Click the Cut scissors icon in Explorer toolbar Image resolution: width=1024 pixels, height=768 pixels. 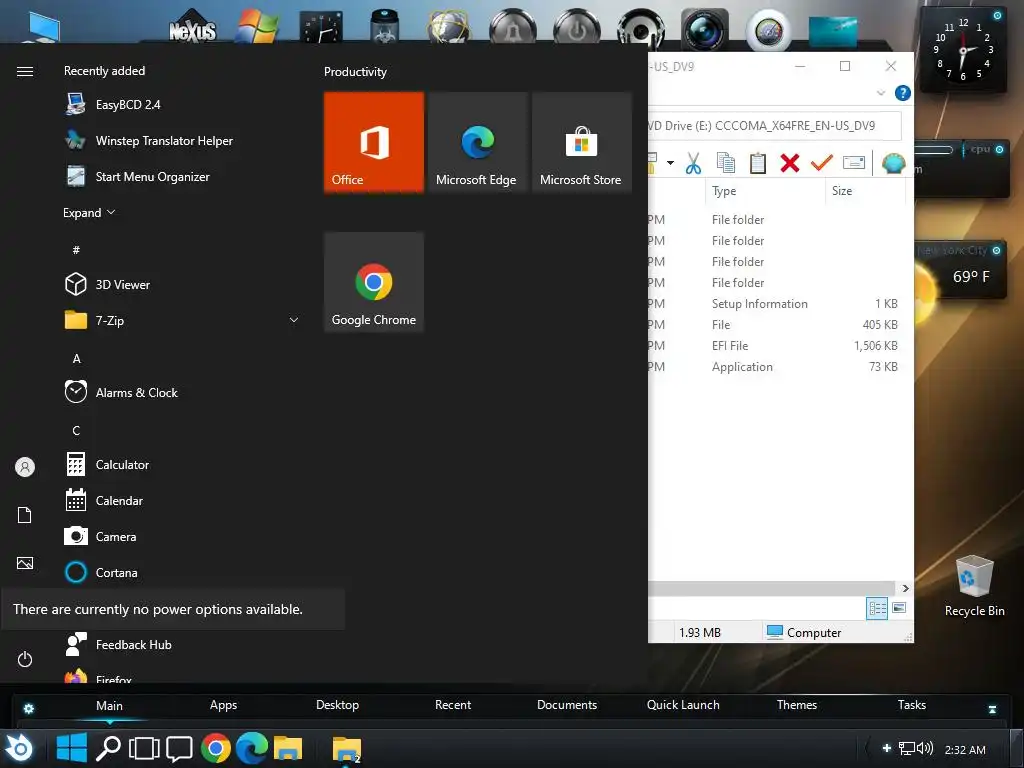click(x=694, y=163)
